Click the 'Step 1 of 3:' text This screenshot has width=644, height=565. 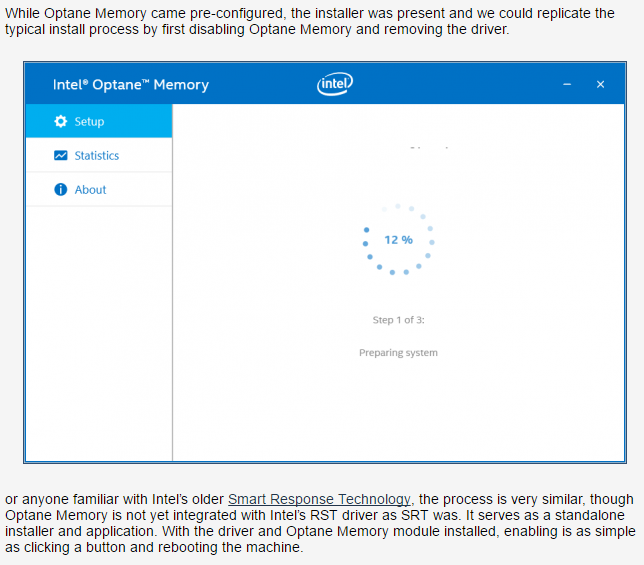click(398, 320)
